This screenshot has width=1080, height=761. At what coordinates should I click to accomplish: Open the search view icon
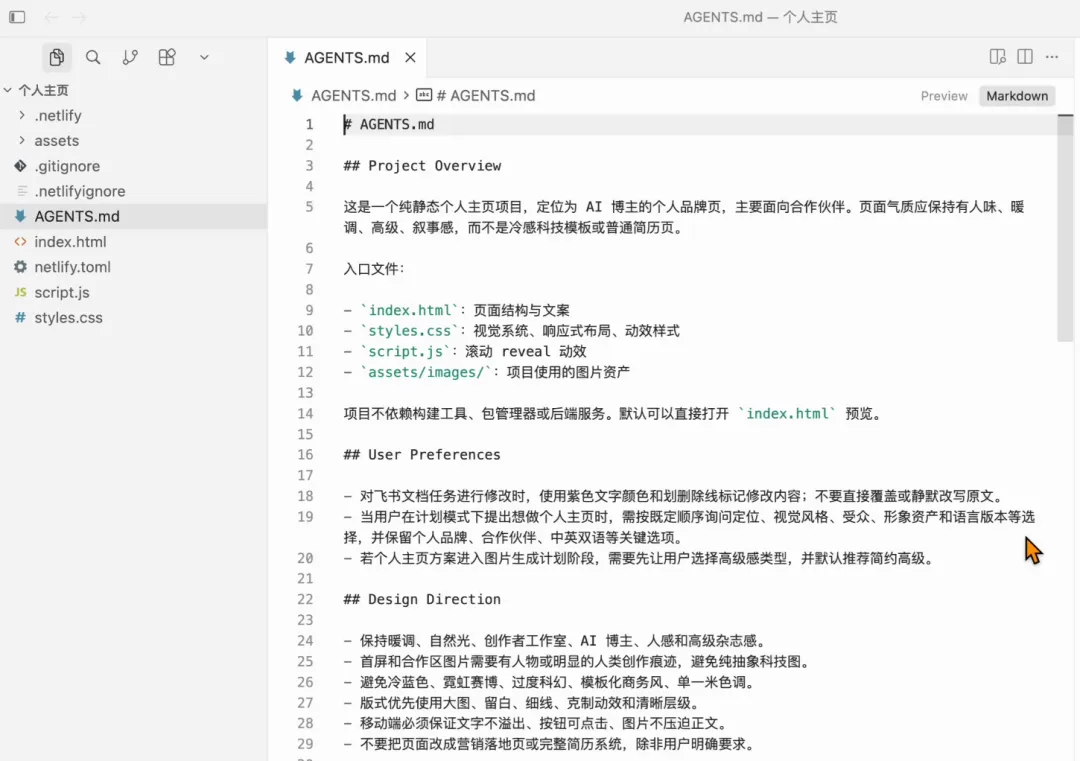tap(93, 57)
